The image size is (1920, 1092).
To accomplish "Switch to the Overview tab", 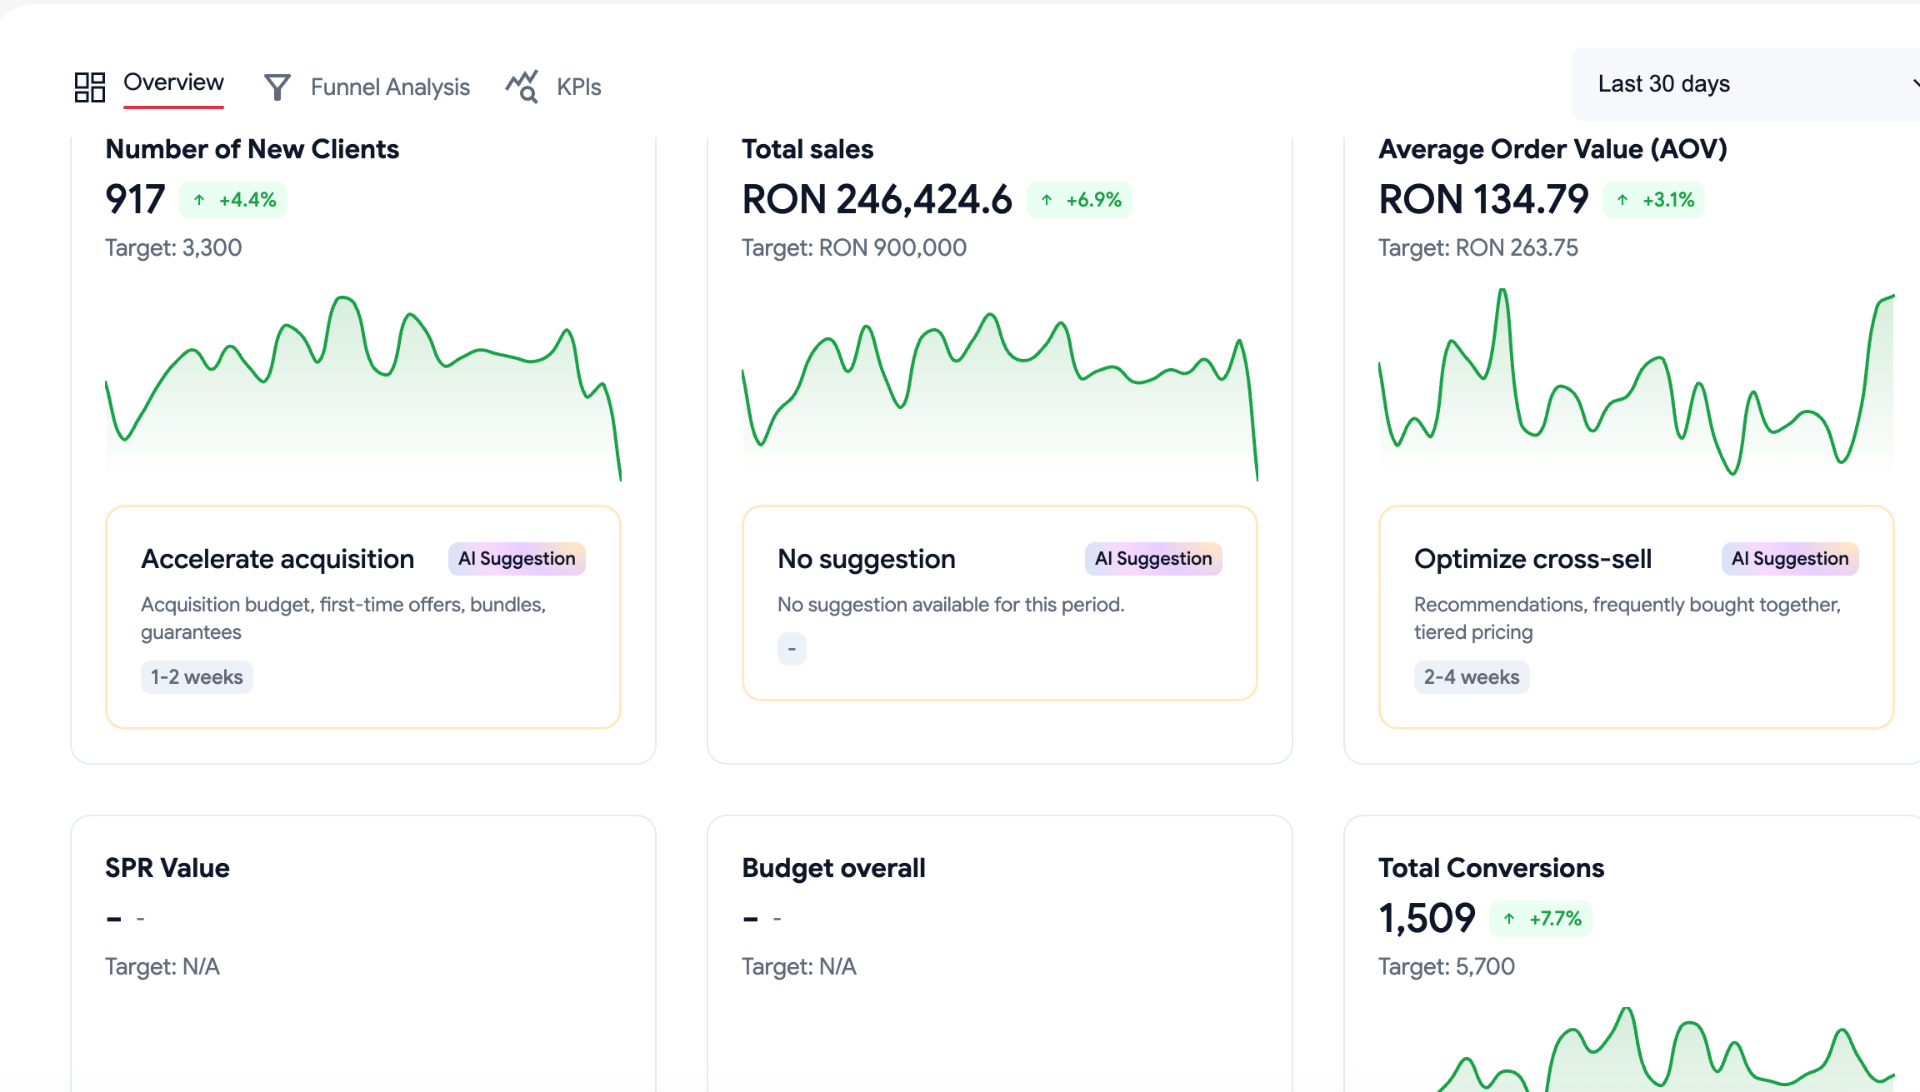I will pos(173,83).
